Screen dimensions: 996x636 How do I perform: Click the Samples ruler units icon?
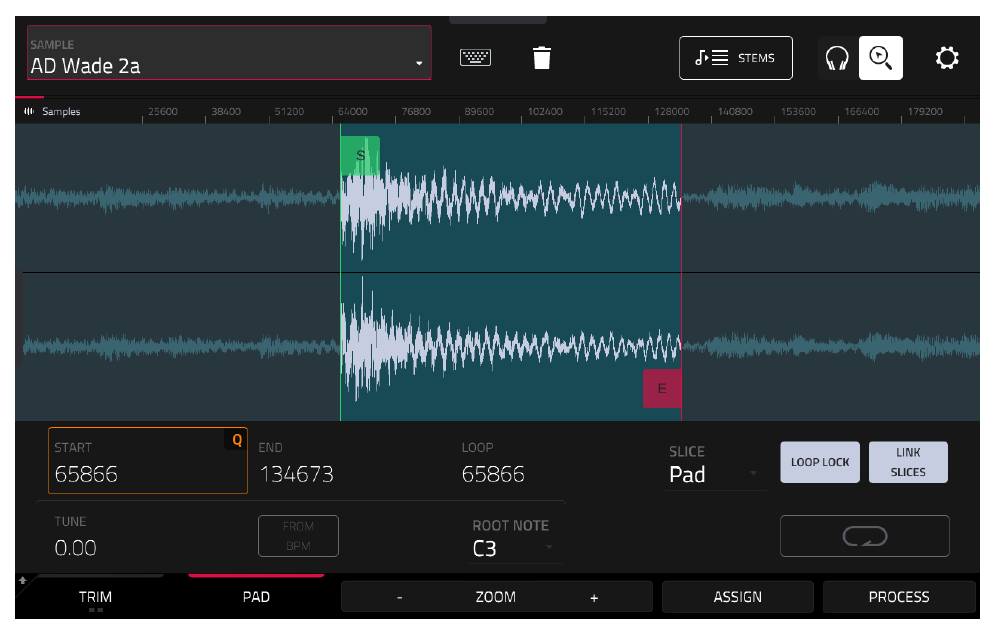point(29,111)
